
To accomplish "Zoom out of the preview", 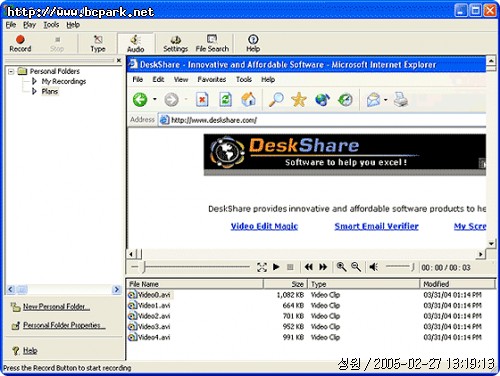I will coord(356,267).
